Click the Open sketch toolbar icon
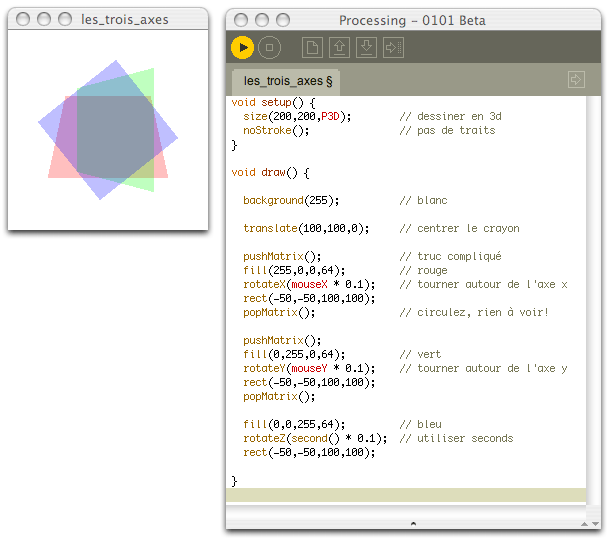This screenshot has width=612, height=545. (340, 47)
